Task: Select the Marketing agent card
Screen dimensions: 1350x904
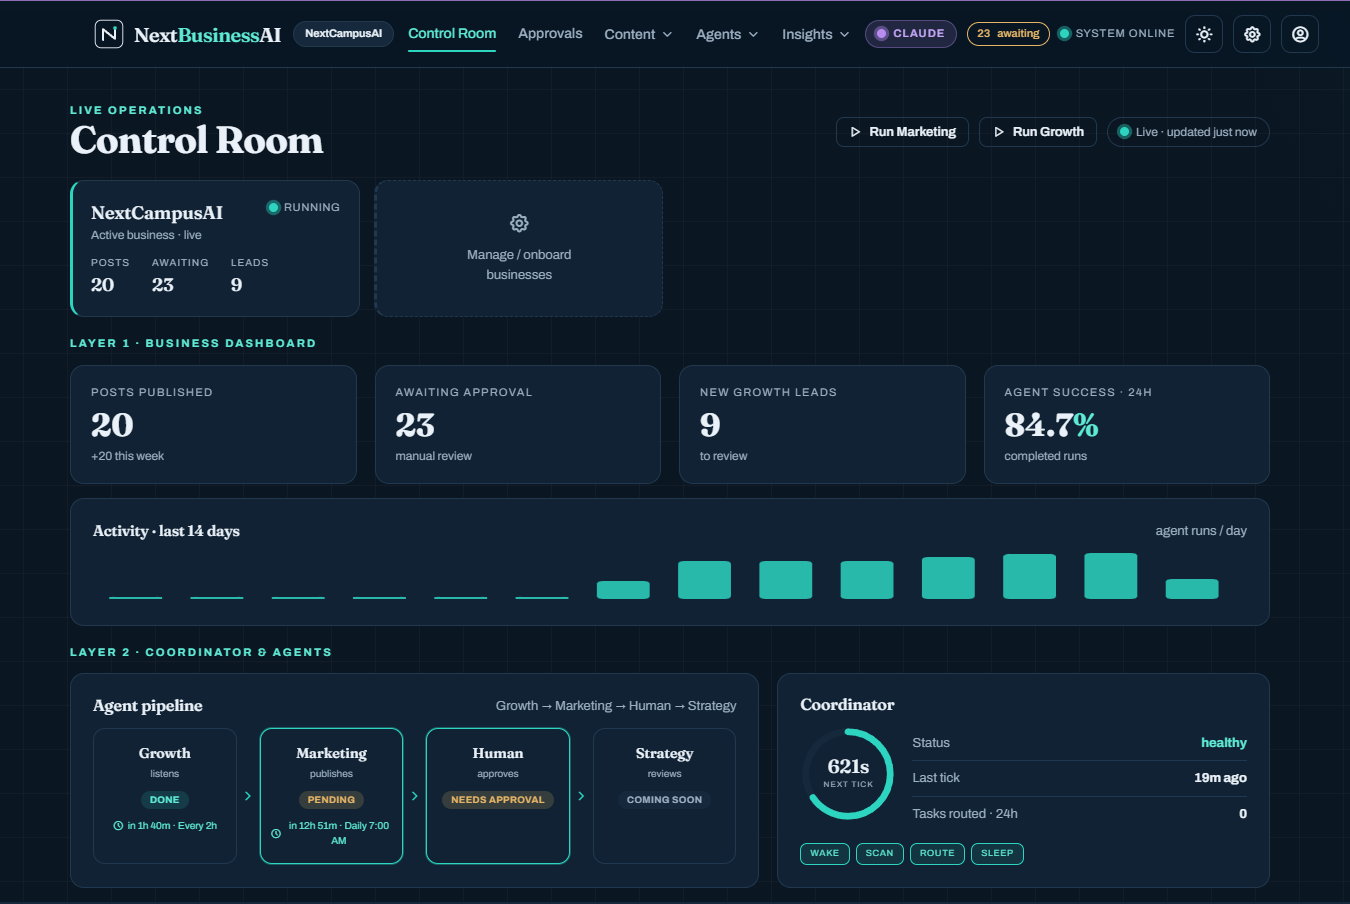Action: point(332,796)
